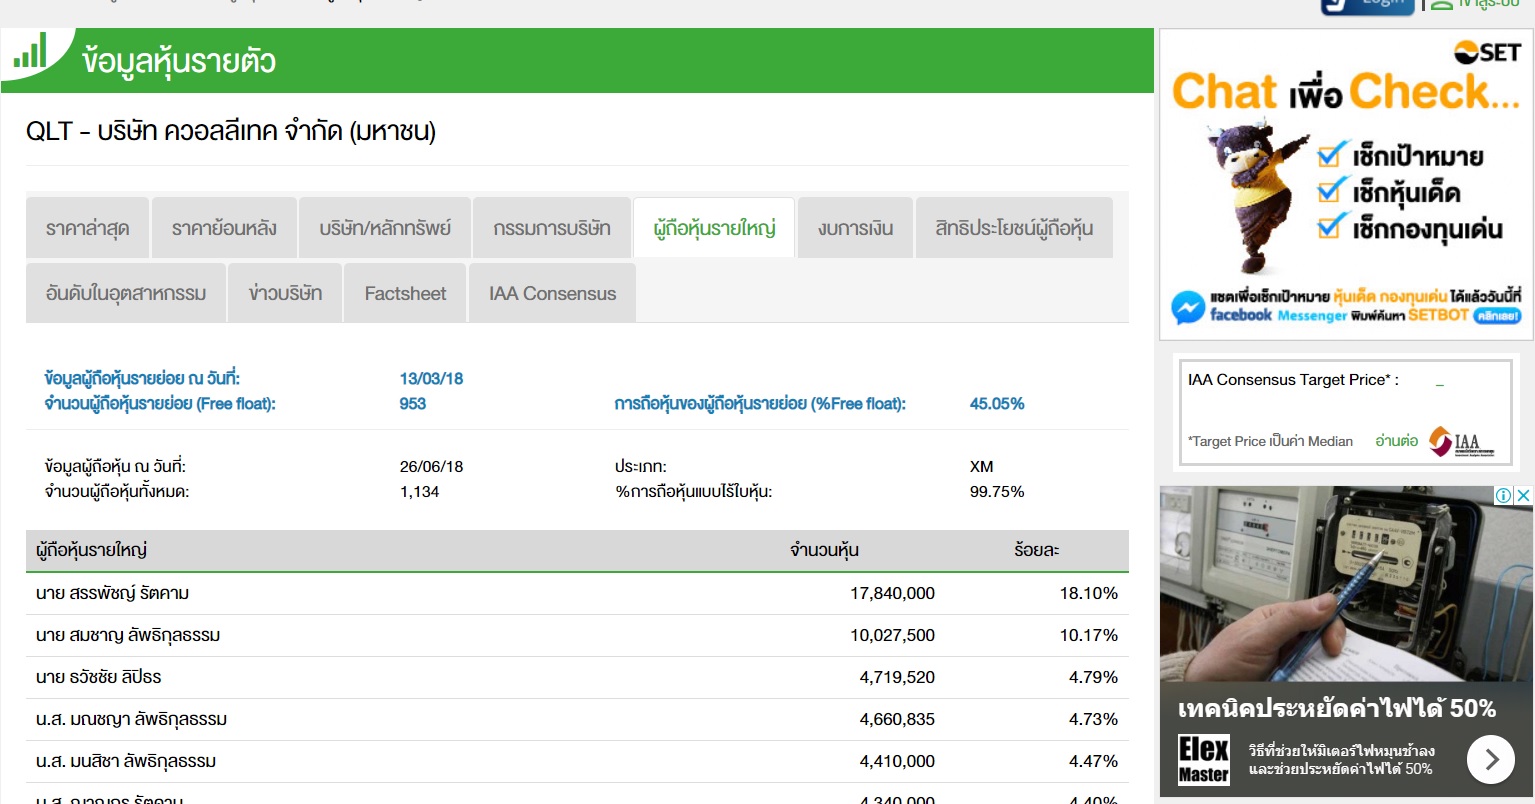Open the งบการเงิน tab

855,228
